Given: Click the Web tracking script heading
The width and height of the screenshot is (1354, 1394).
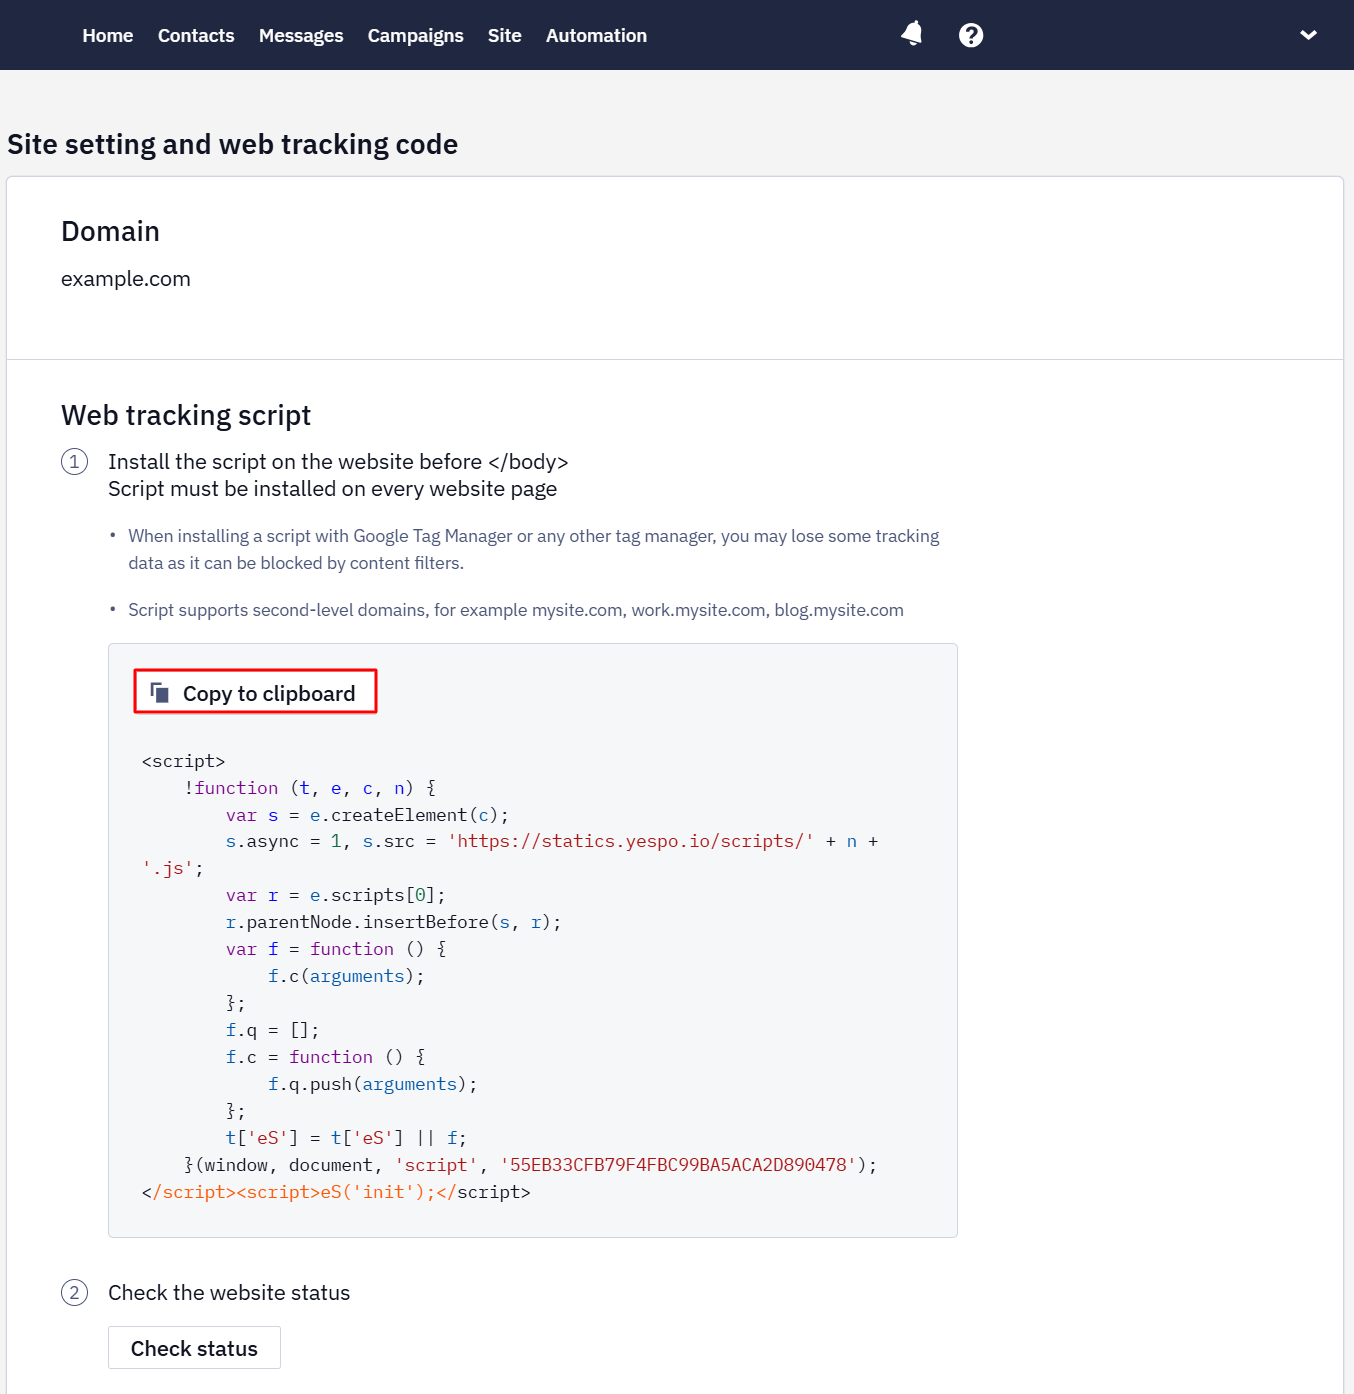Looking at the screenshot, I should pyautogui.click(x=186, y=415).
